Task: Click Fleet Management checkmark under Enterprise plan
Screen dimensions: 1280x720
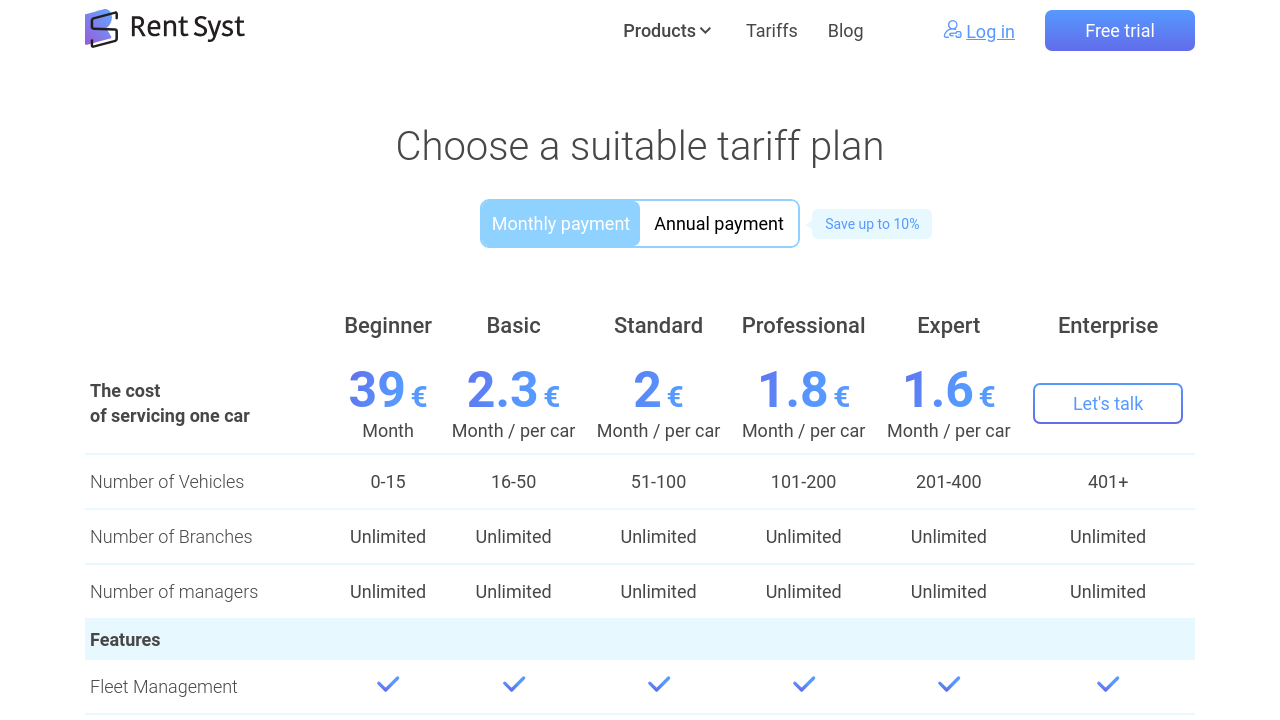Action: [x=1108, y=685]
